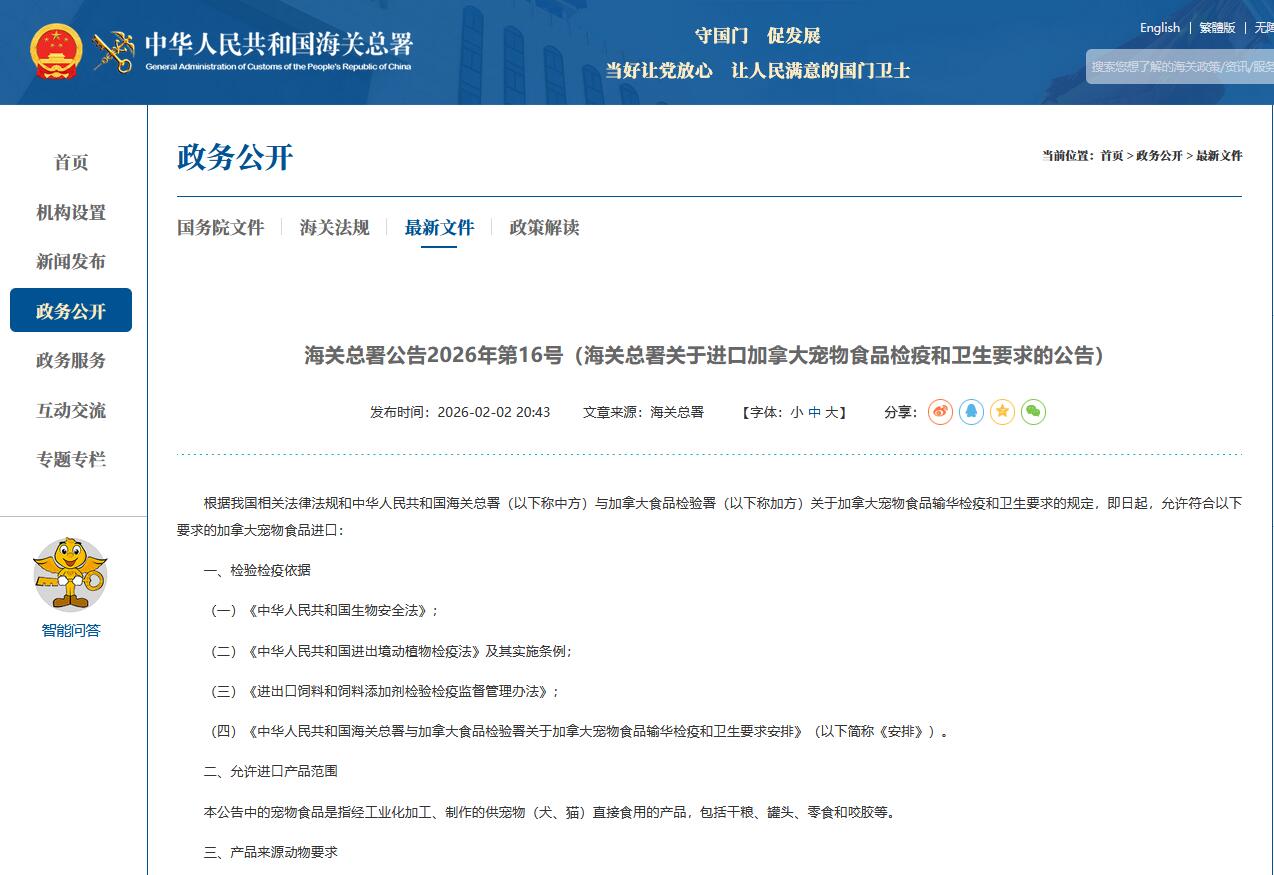Switch to 国务院文件 tab
This screenshot has height=875, width=1274.
click(220, 227)
